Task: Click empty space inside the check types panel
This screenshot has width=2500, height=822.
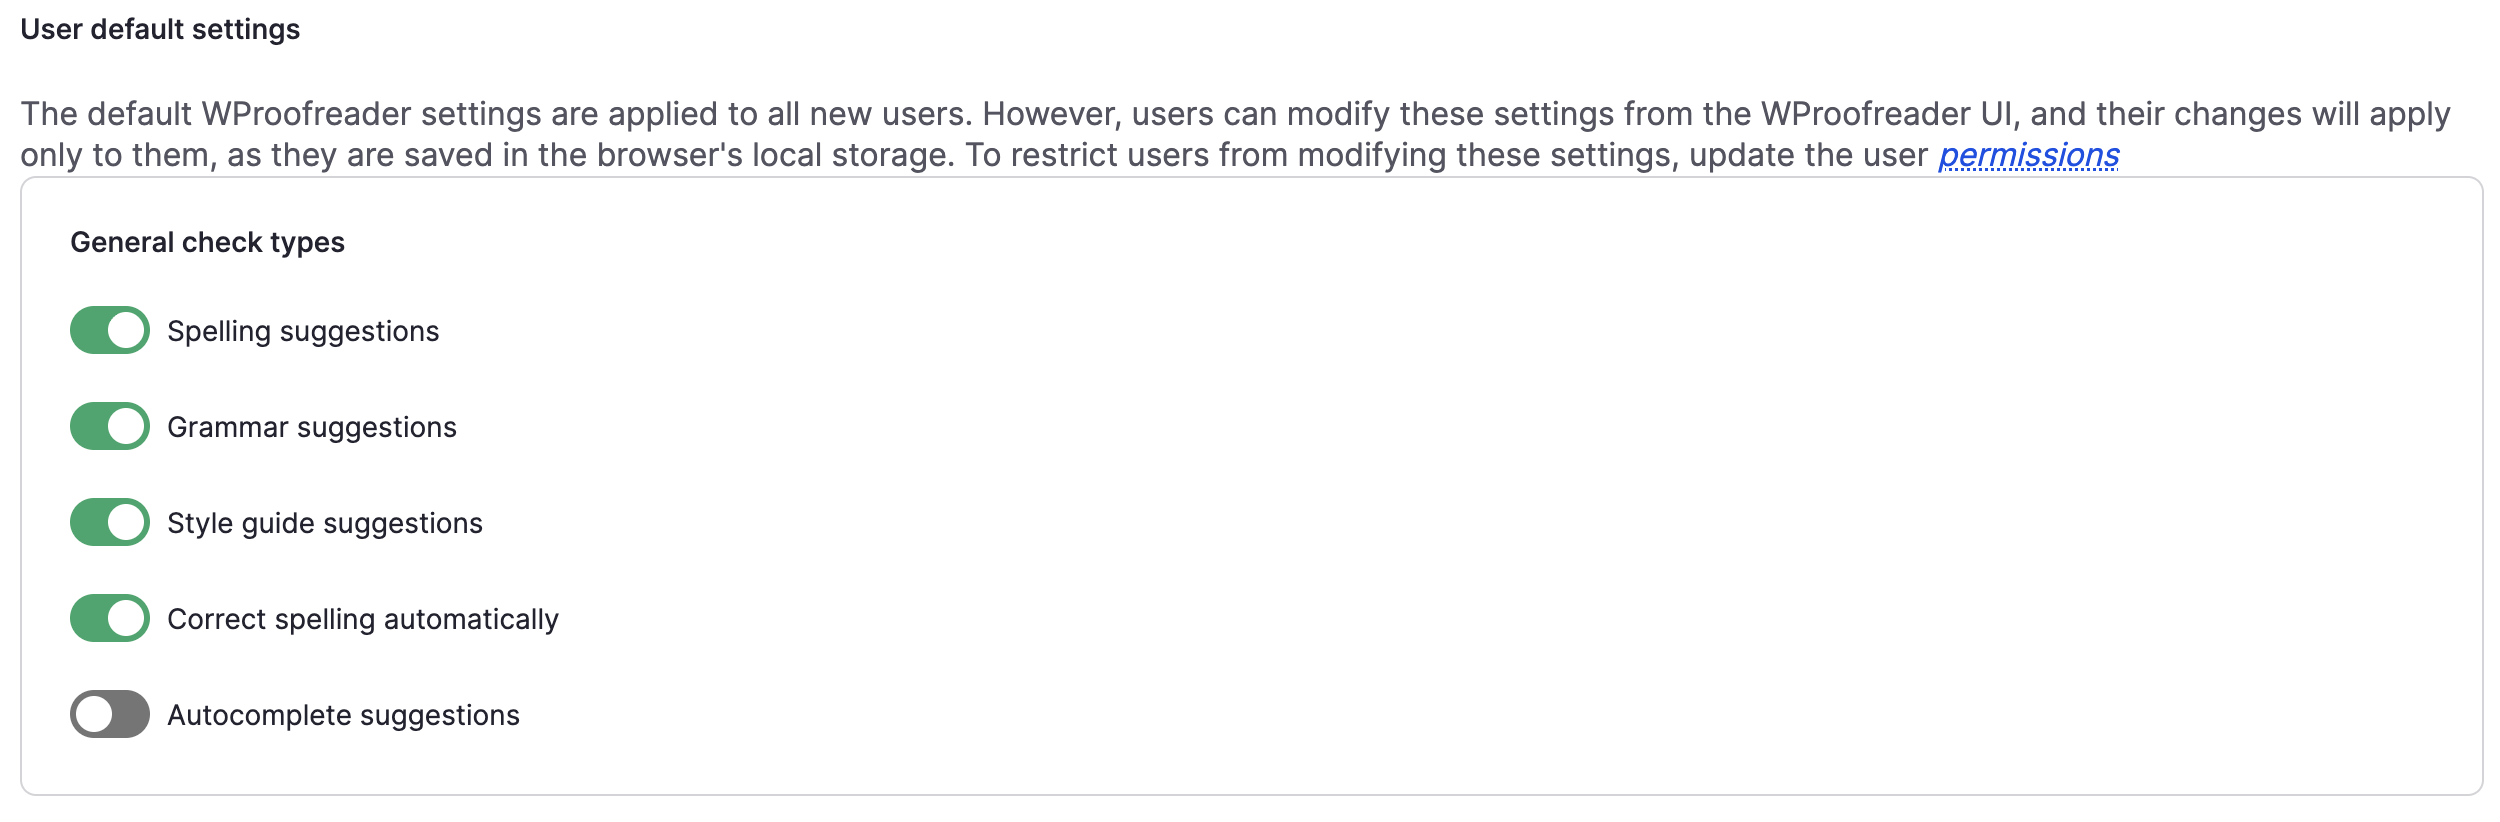Action: click(1400, 500)
